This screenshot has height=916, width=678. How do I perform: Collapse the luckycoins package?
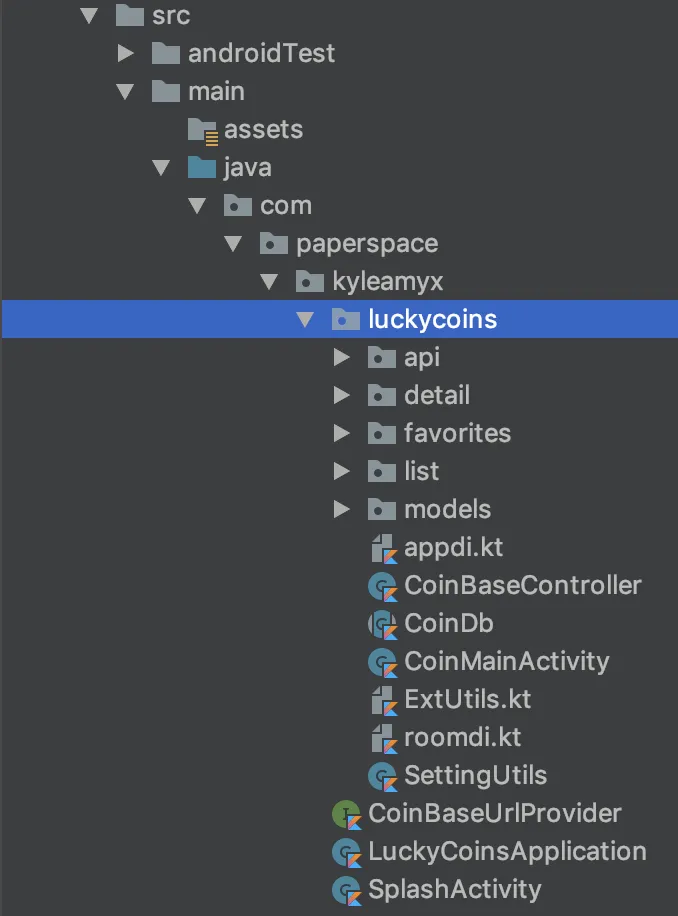306,320
